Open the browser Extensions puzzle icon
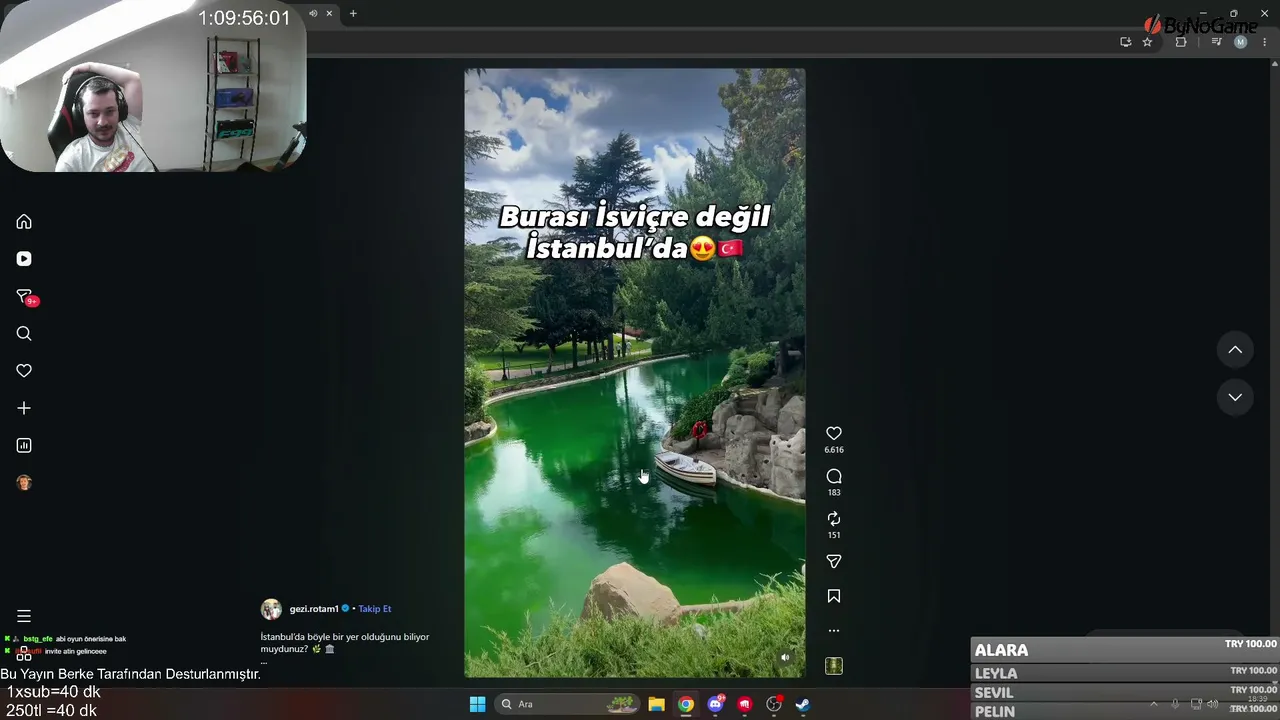The image size is (1280, 720). (1181, 42)
